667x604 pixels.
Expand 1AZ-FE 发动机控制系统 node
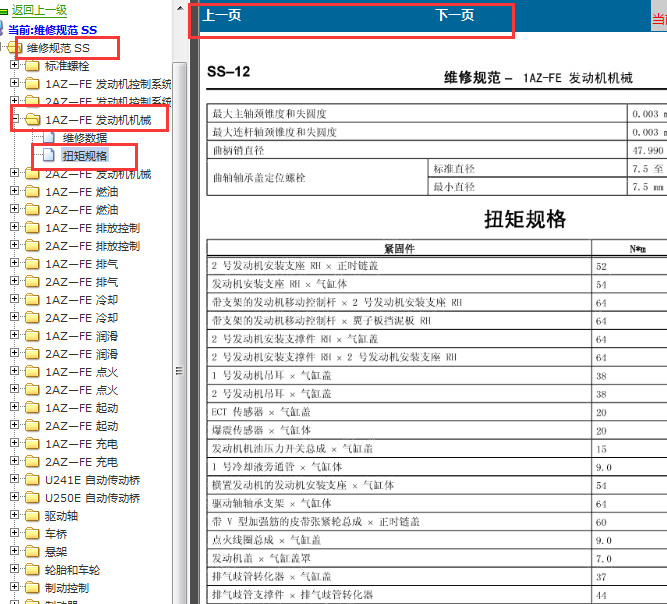pos(14,83)
